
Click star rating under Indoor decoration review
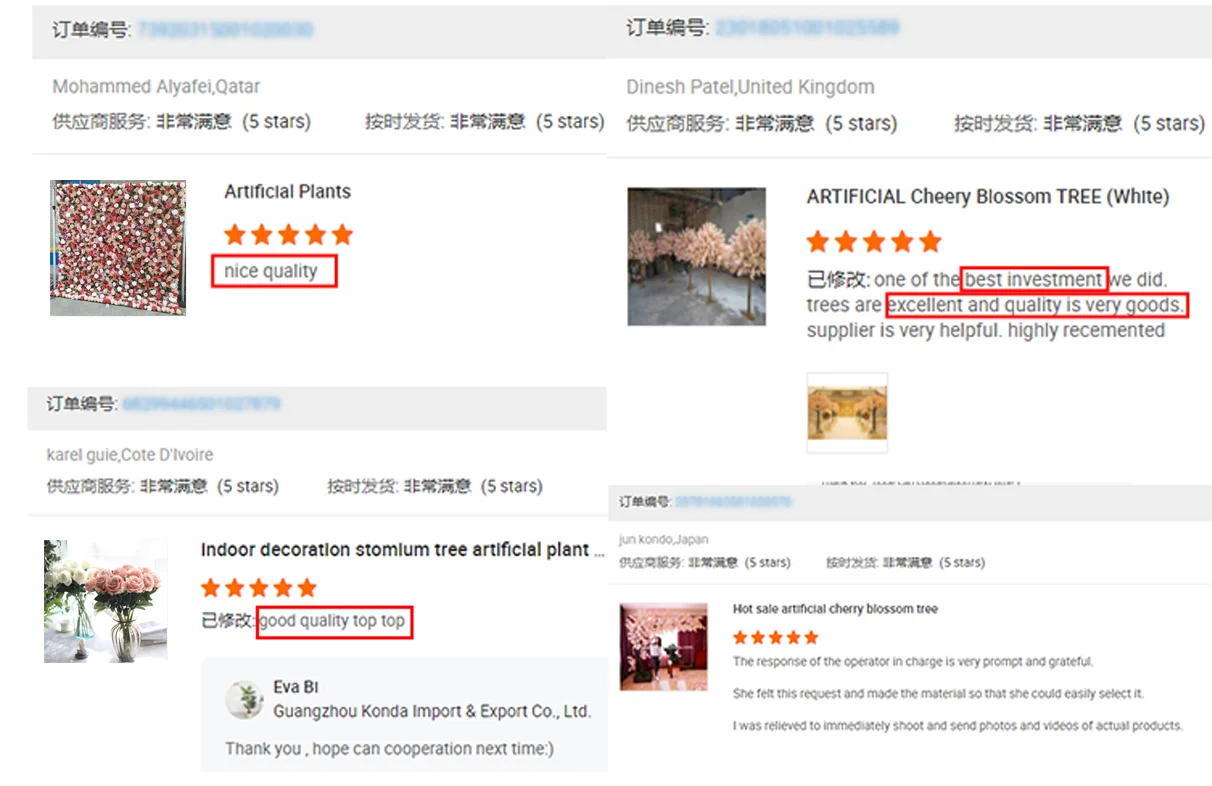pos(259,587)
